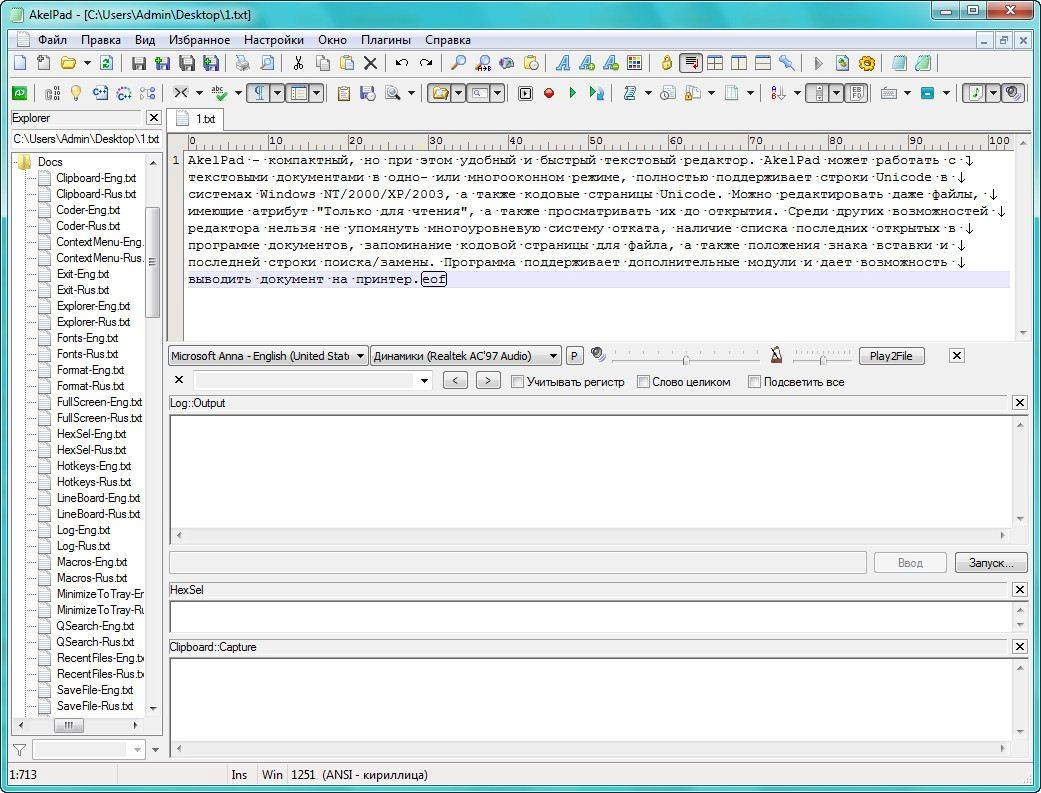
Task: Click the Undo arrow icon
Action: (402, 63)
